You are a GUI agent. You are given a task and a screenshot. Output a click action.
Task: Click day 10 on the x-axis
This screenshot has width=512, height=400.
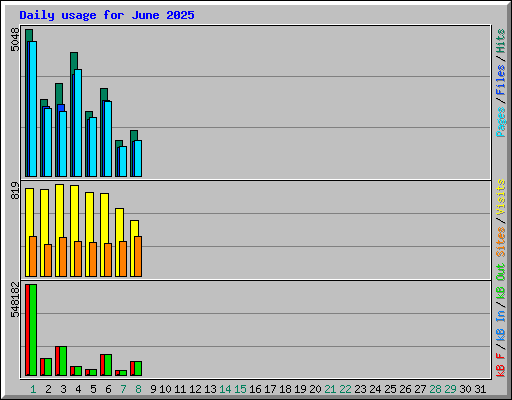(165, 389)
